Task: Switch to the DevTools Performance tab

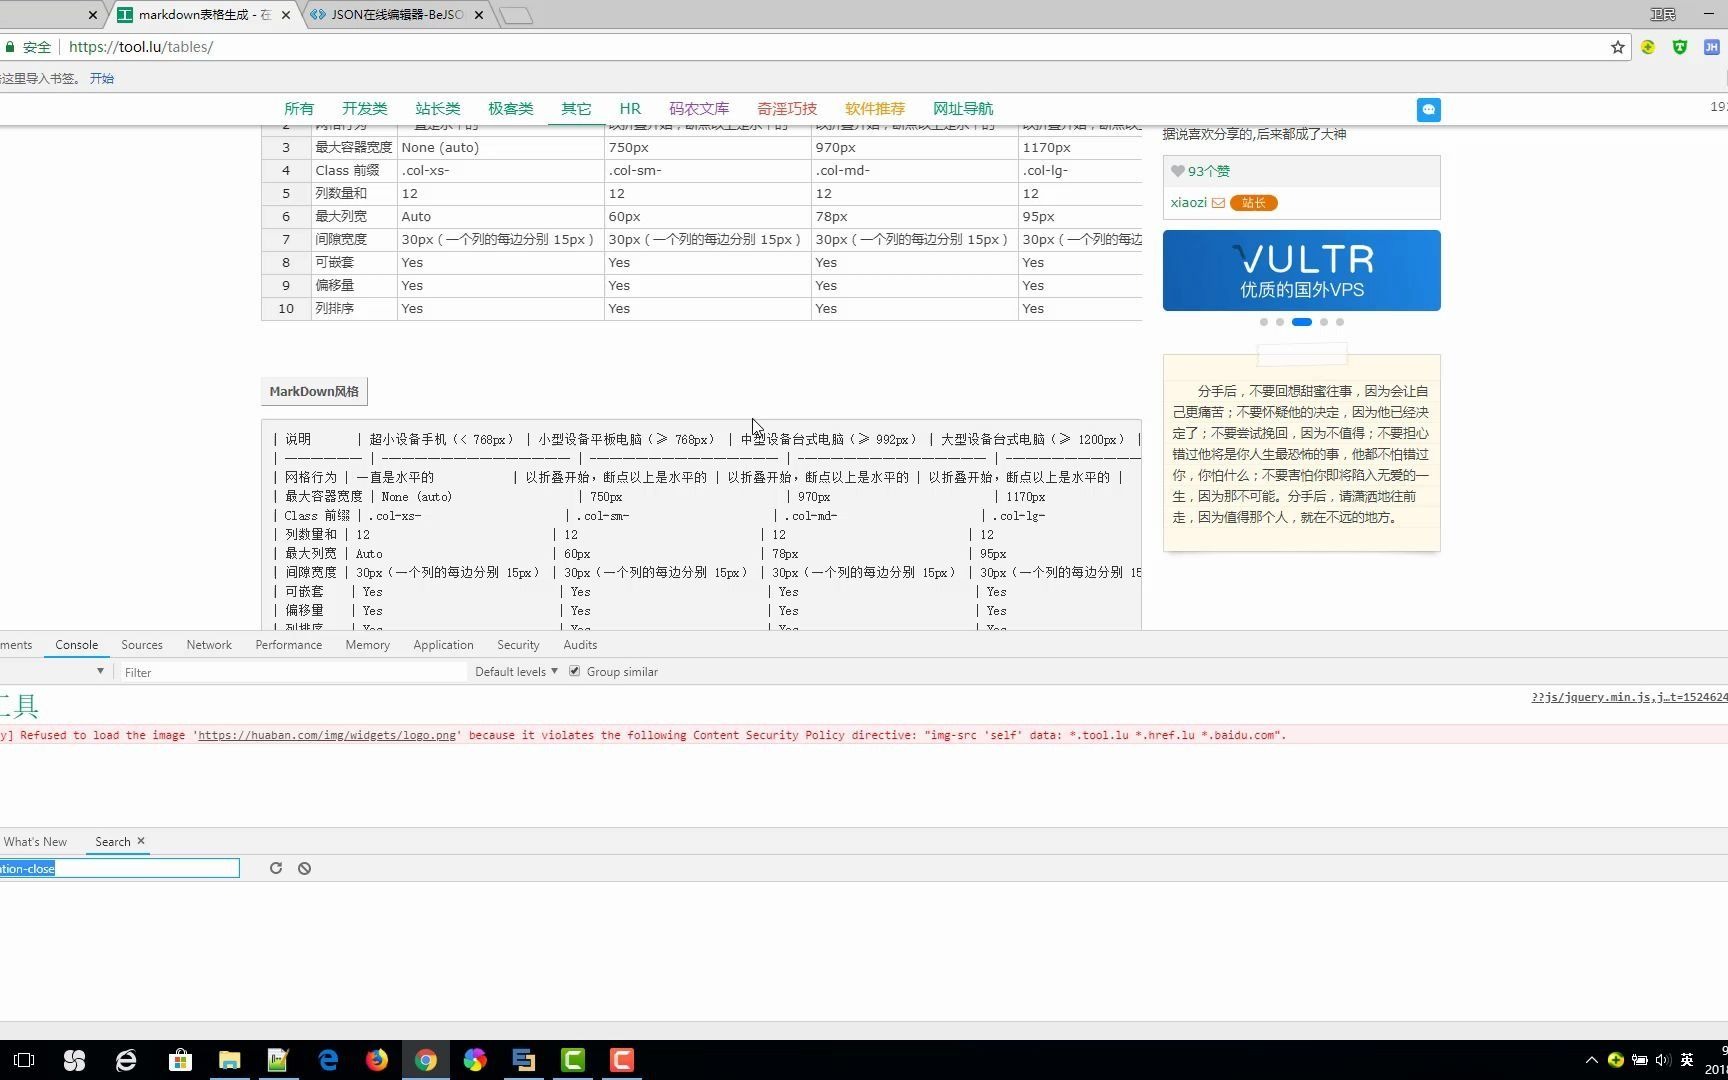Action: point(289,645)
